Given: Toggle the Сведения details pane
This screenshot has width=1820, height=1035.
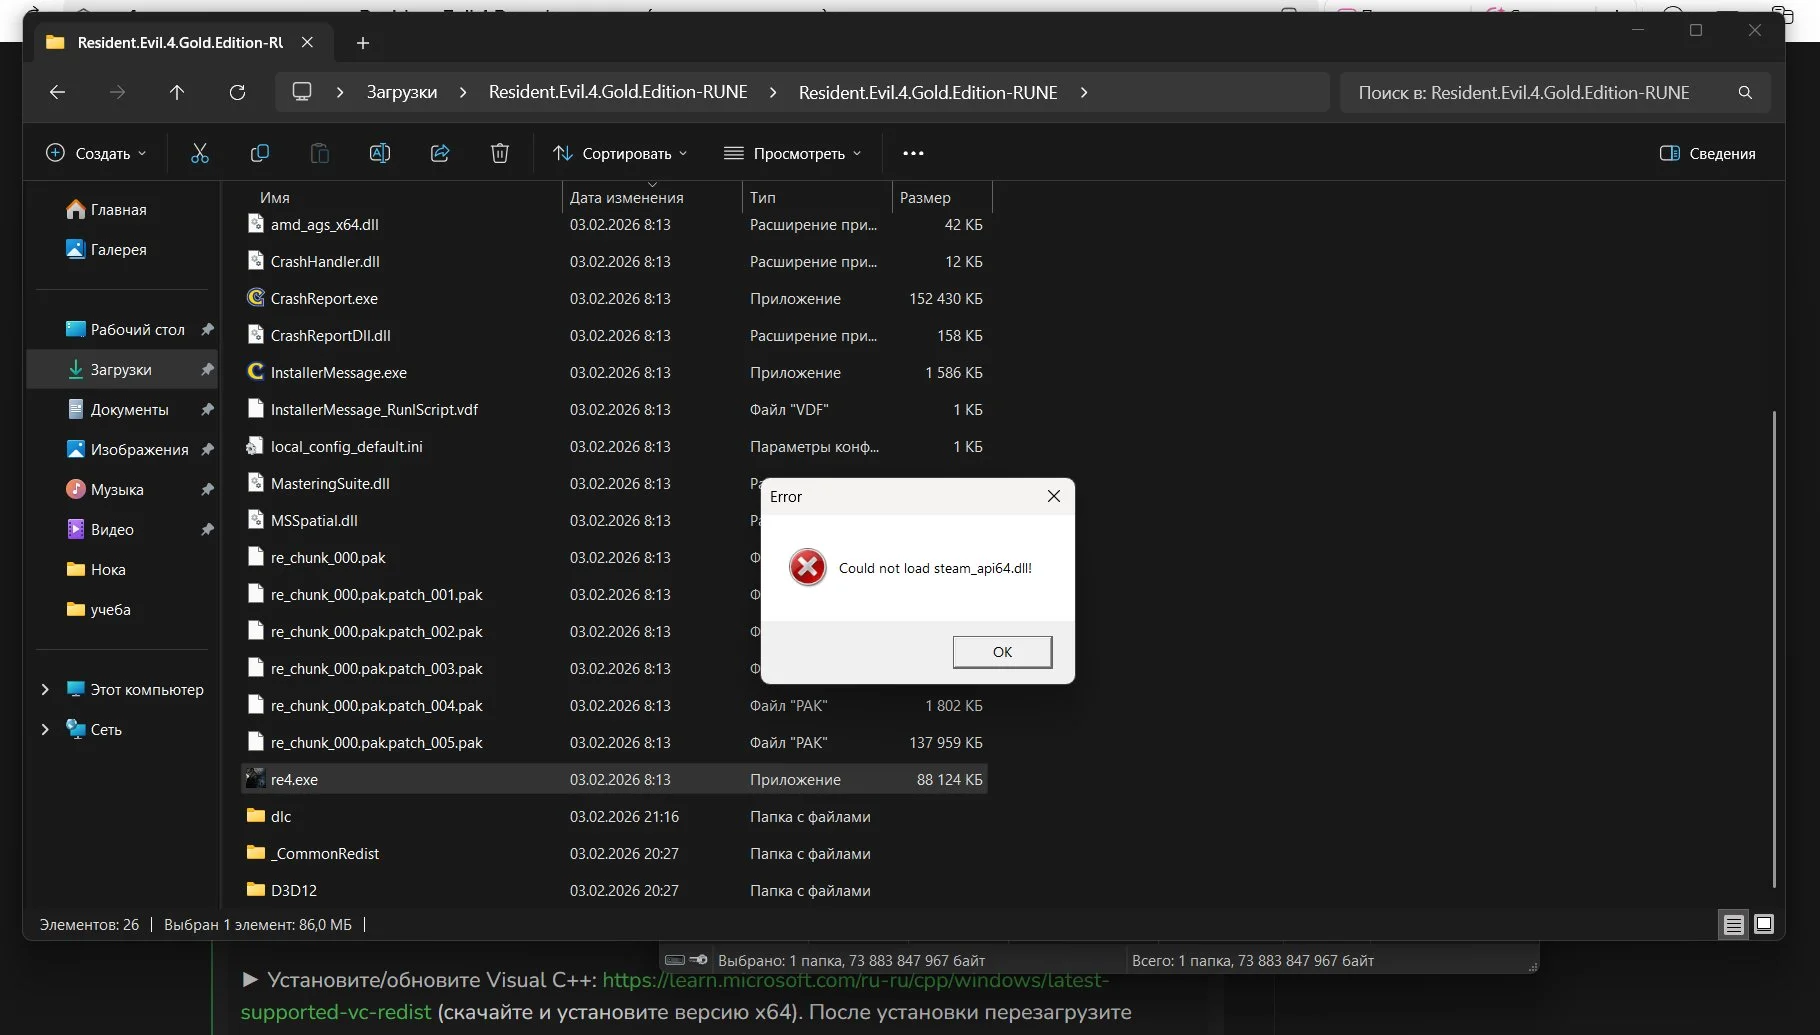Looking at the screenshot, I should [1708, 153].
